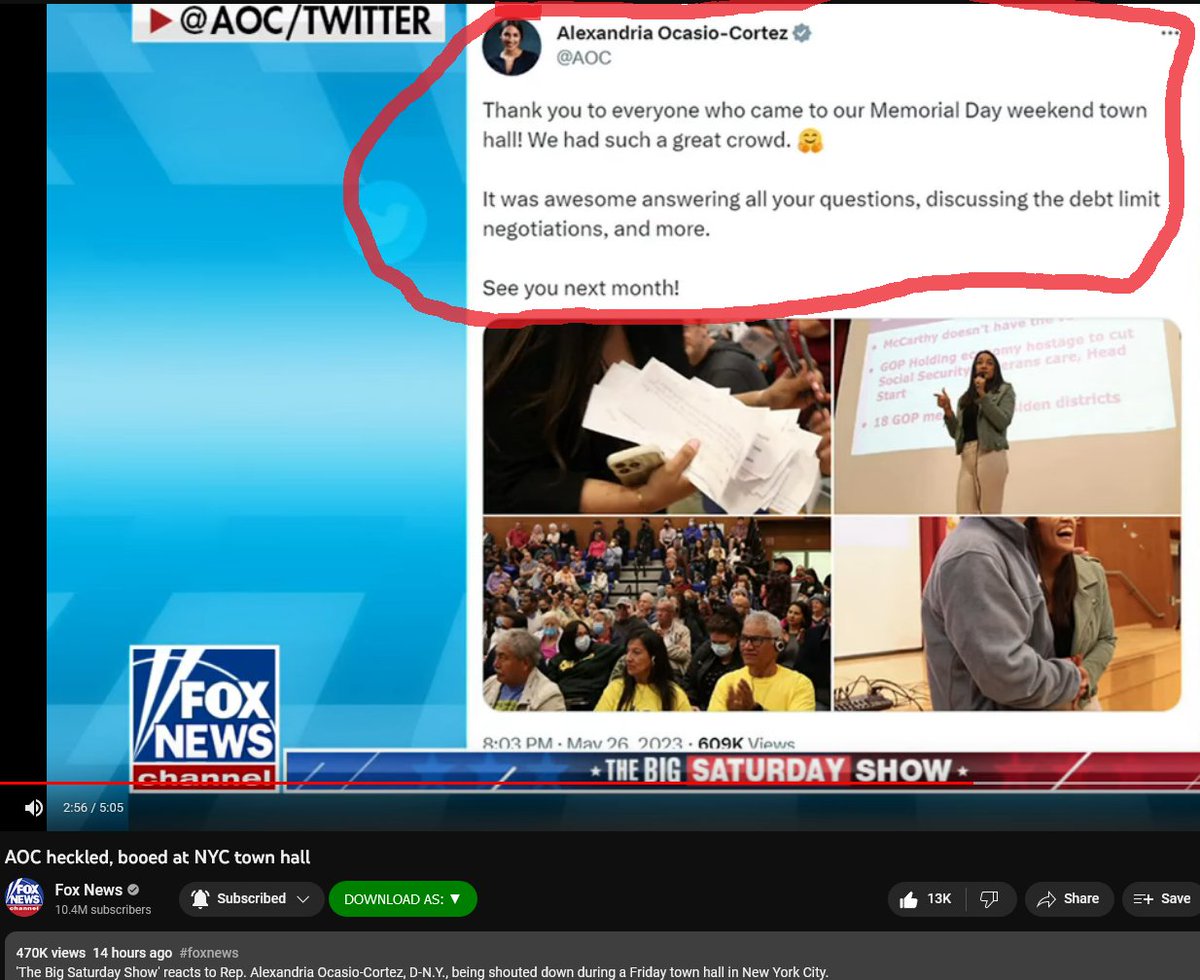Click the tweet photo of two people hugging

tap(1007, 613)
